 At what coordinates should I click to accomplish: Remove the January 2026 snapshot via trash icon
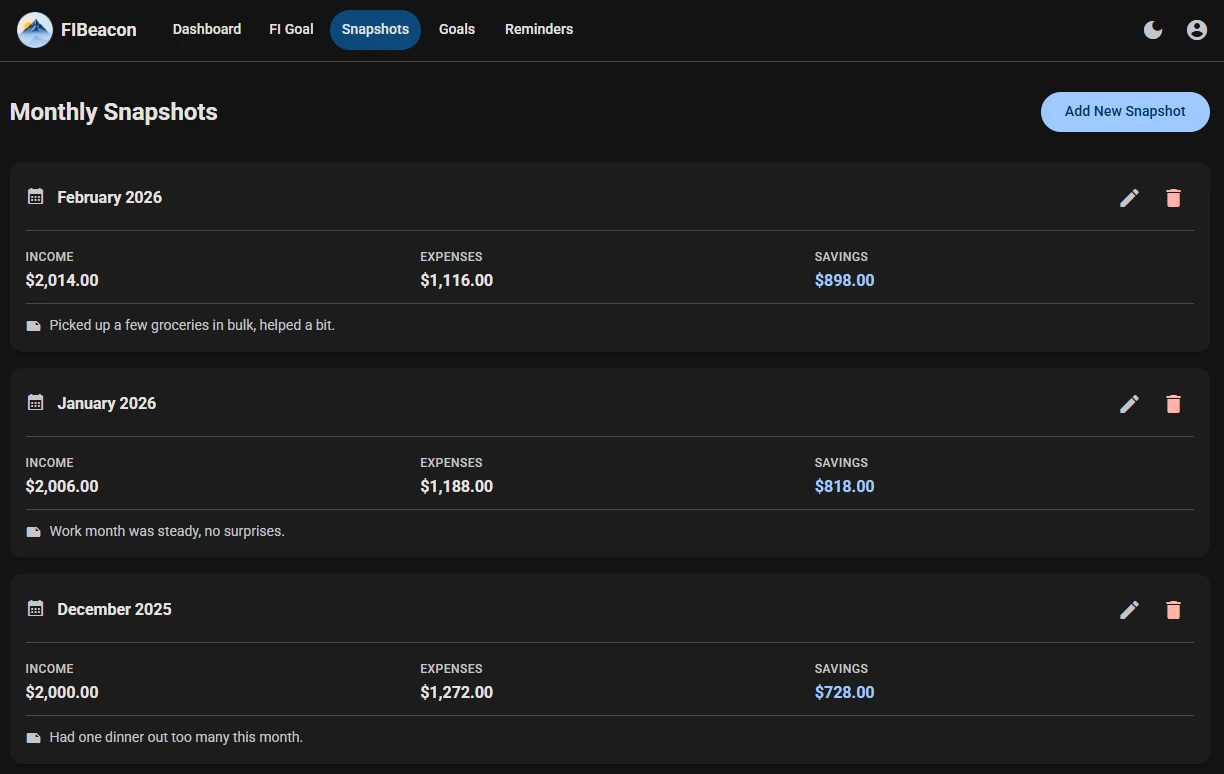point(1173,404)
